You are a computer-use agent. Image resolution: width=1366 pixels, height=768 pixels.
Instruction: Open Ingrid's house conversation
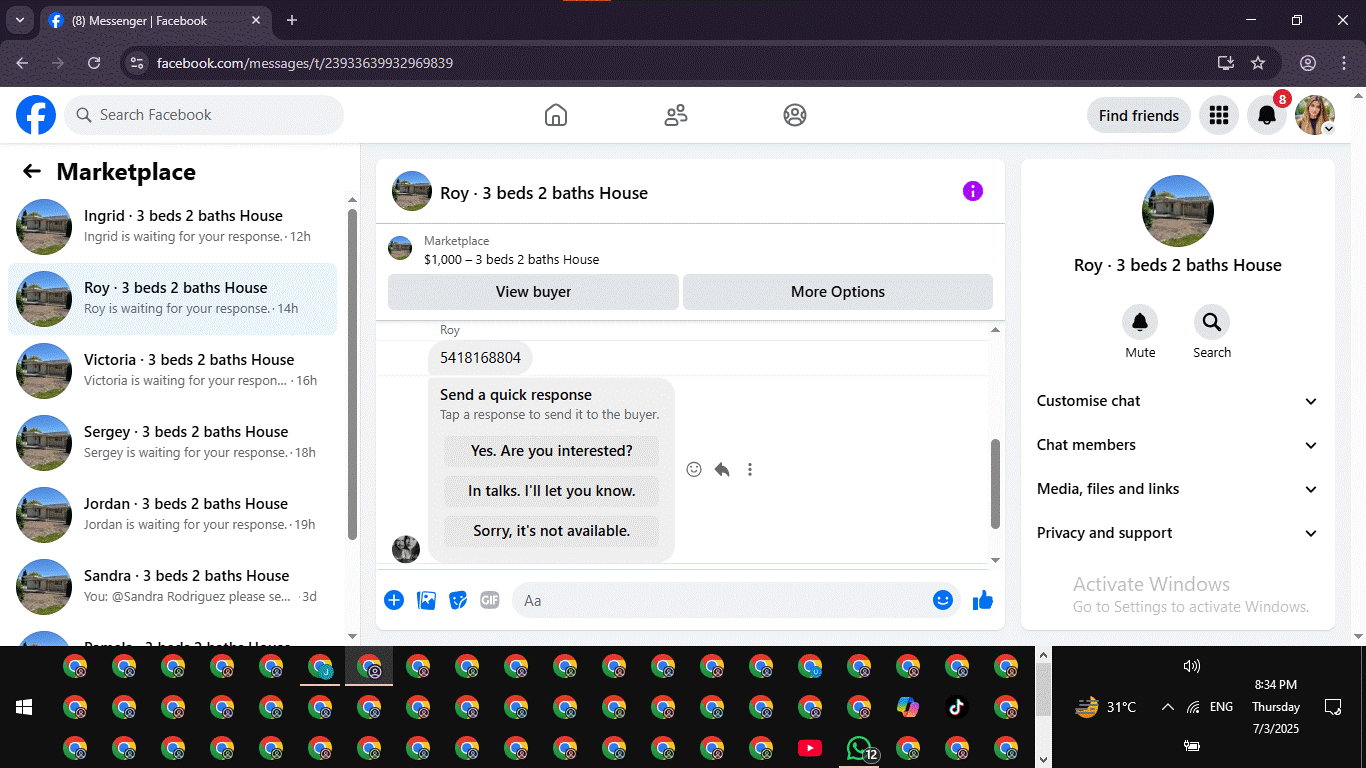point(173,226)
